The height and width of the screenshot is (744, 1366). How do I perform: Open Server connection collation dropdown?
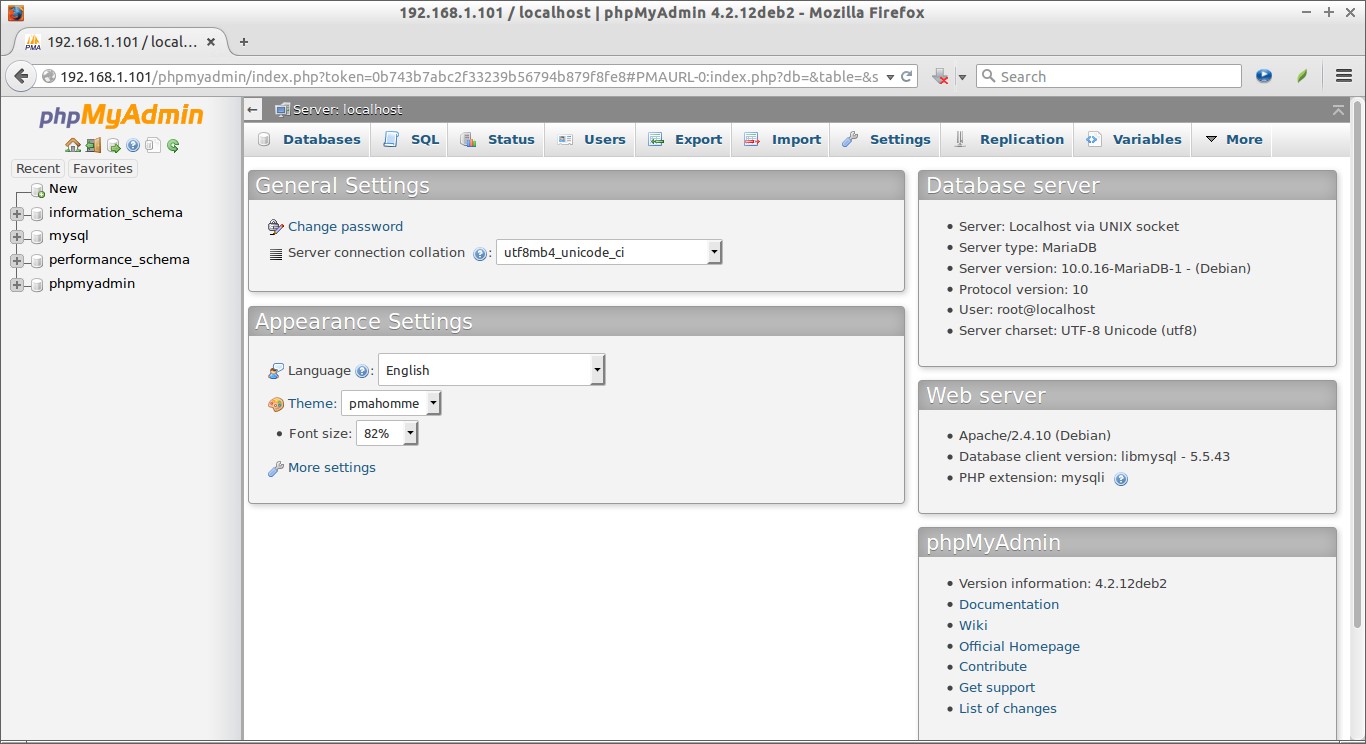(609, 252)
